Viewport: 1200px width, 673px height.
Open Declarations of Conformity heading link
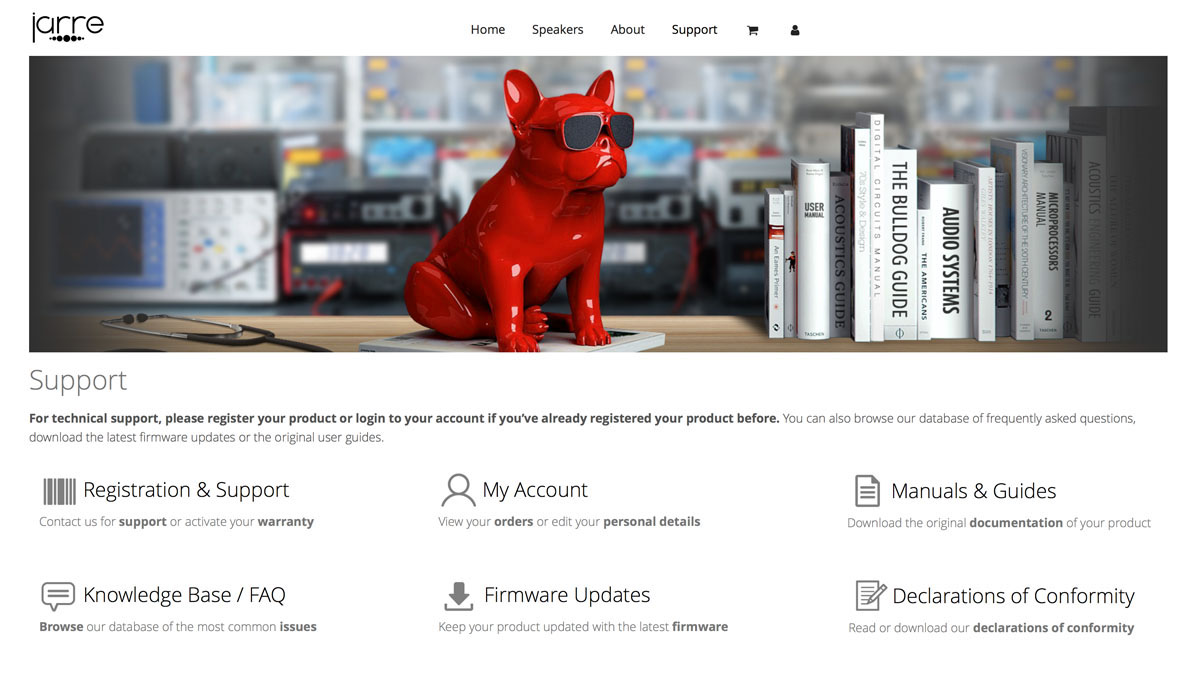point(1013,596)
